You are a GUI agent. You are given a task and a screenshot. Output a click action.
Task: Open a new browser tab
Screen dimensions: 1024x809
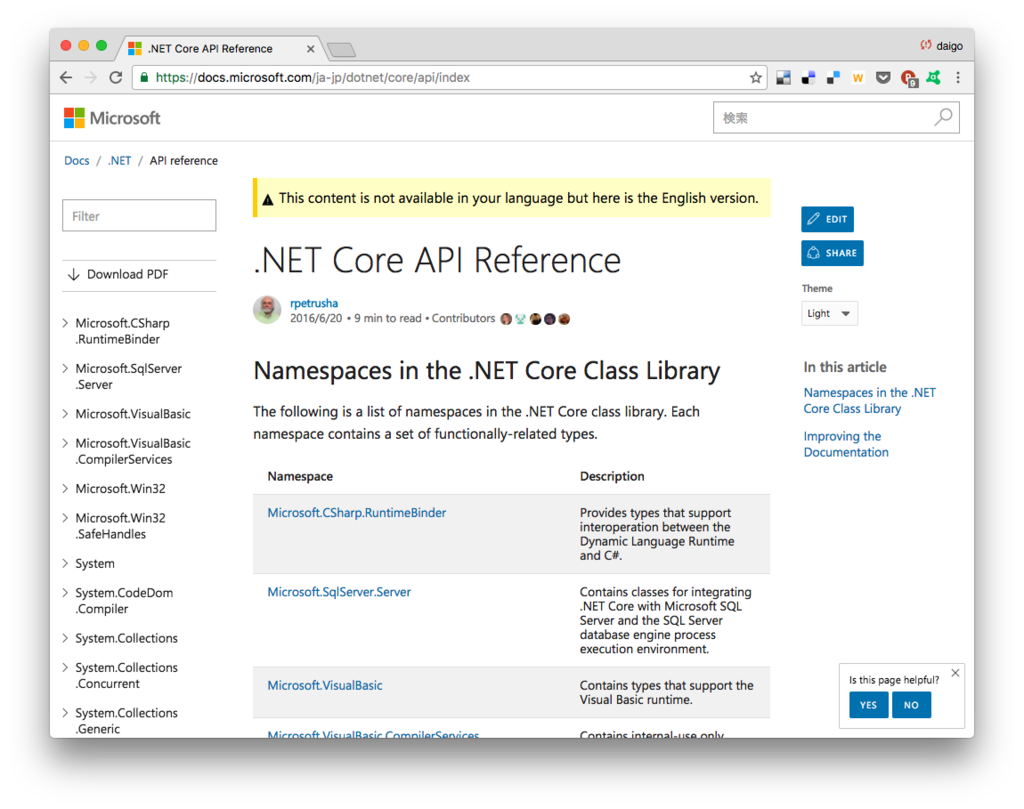coord(341,50)
